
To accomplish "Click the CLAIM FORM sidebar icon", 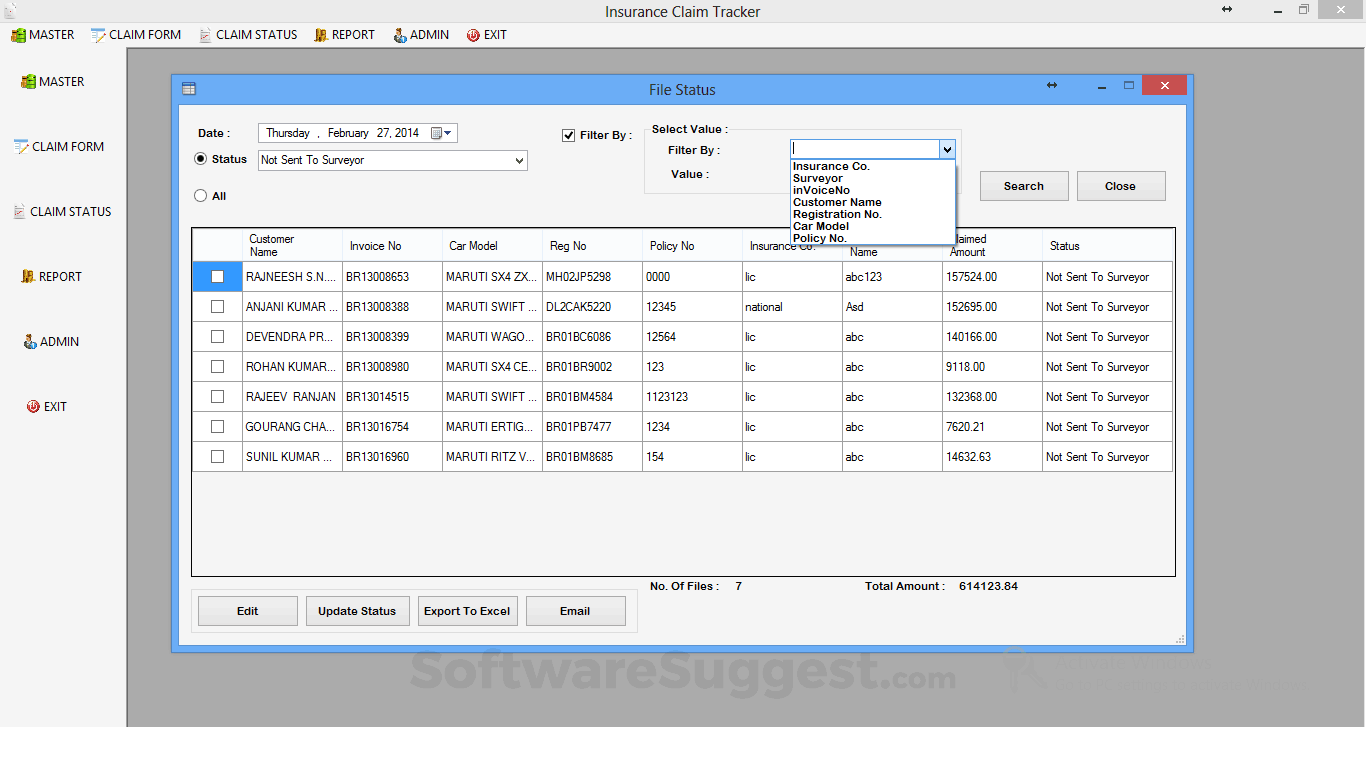I will coord(59,146).
